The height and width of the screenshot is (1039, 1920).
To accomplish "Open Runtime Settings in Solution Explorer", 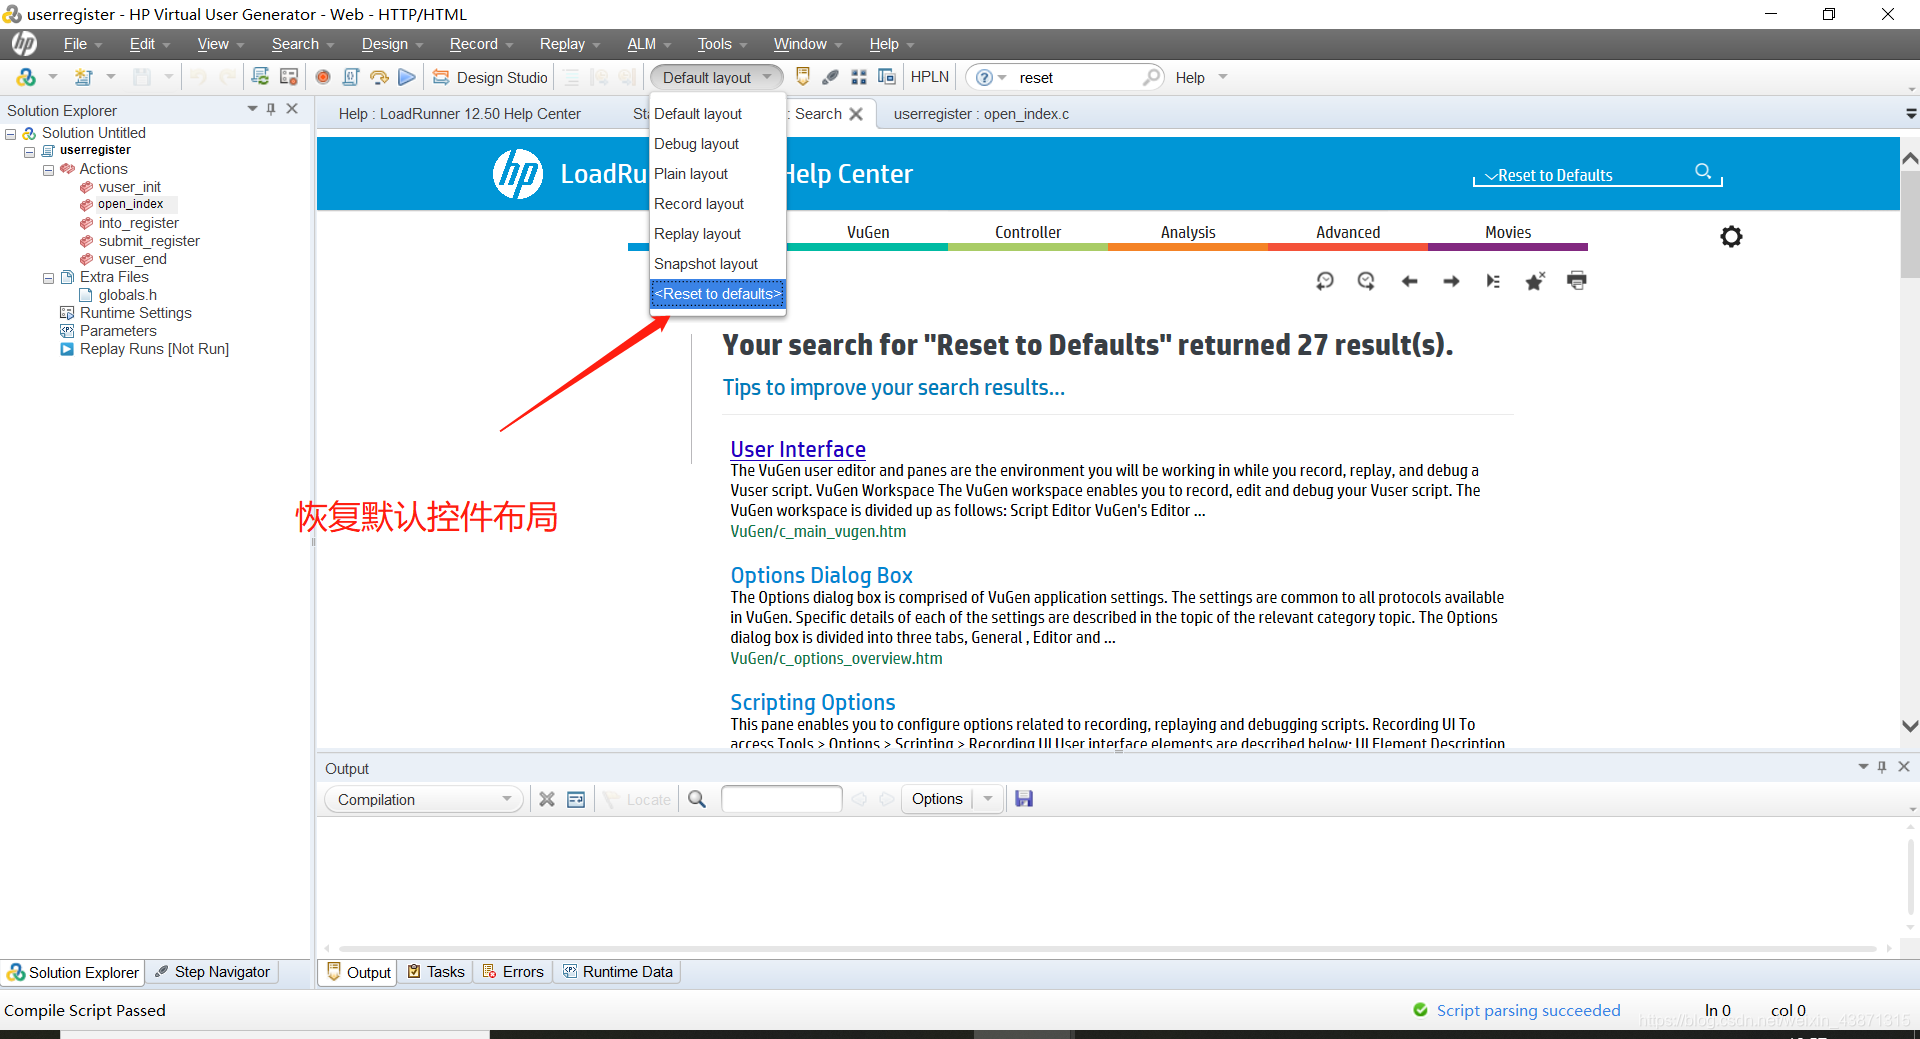I will click(x=135, y=313).
